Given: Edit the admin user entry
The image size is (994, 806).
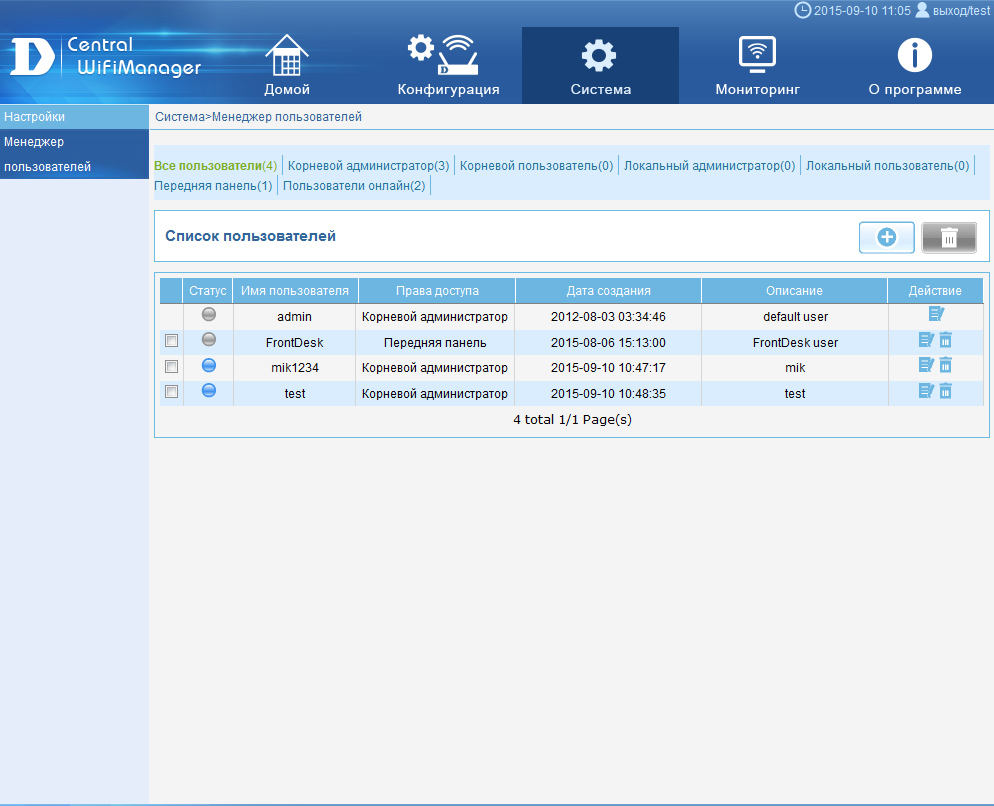Looking at the screenshot, I should click(x=935, y=315).
